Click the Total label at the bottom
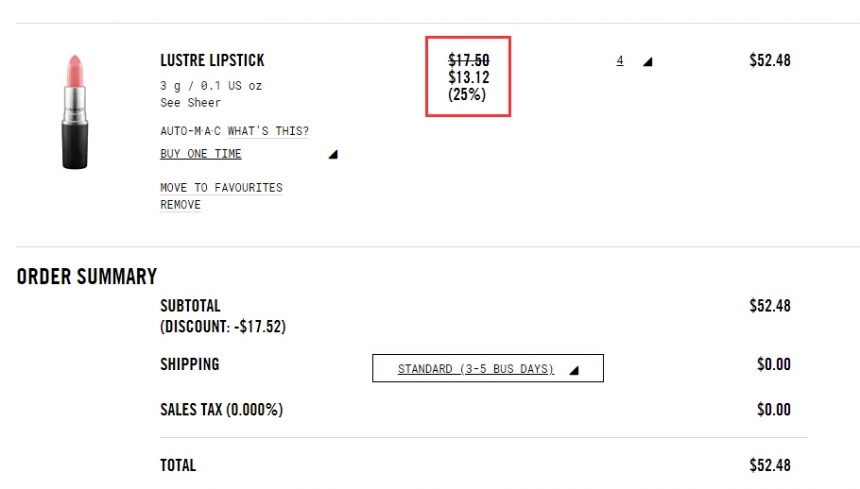860x489 pixels. coord(178,465)
